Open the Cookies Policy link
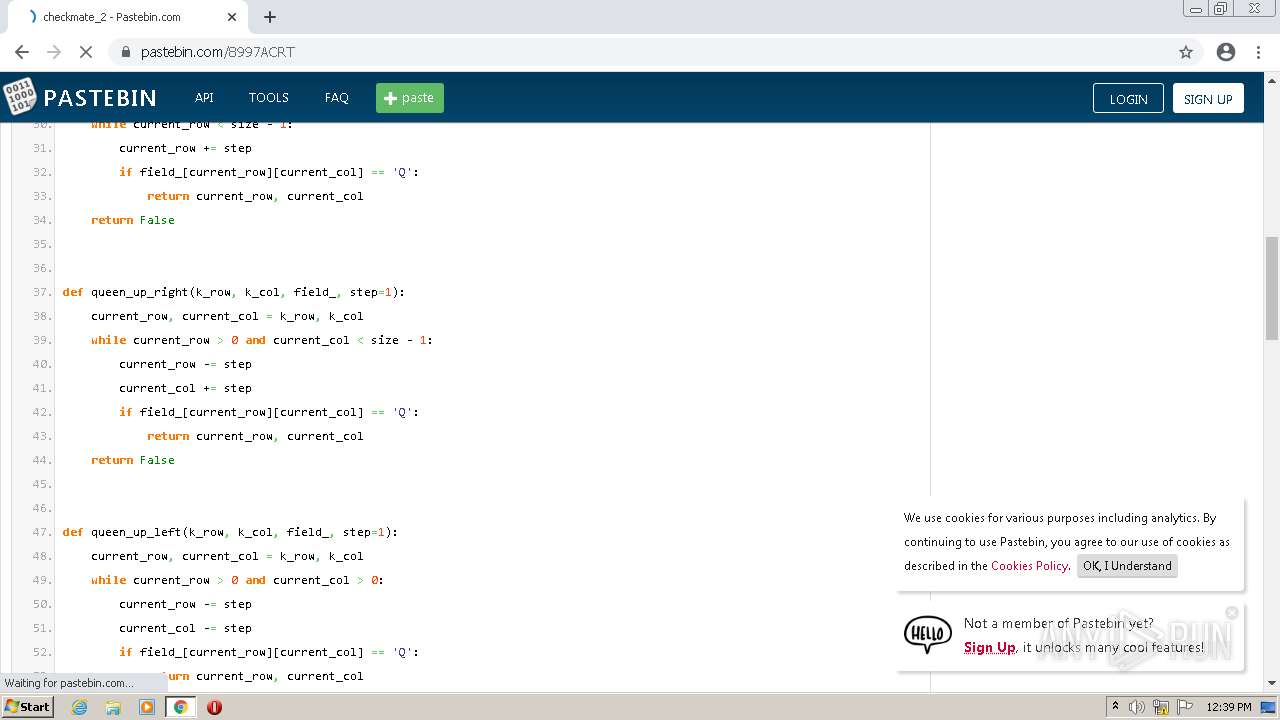Screen dimensions: 1280x720 (1029, 566)
